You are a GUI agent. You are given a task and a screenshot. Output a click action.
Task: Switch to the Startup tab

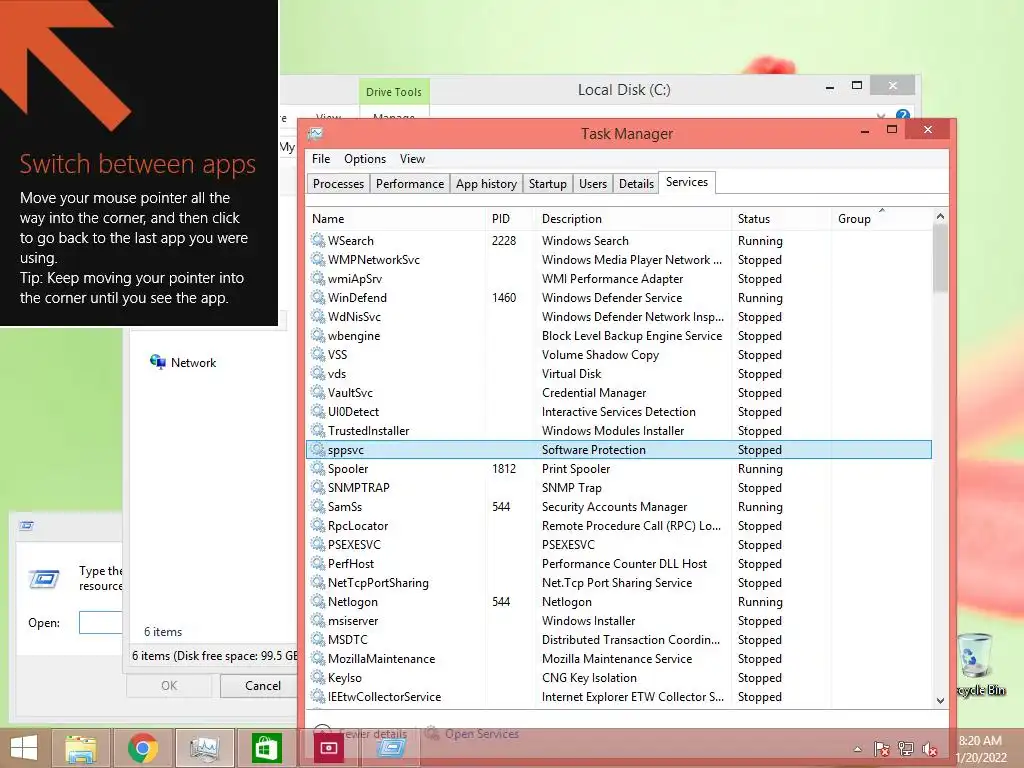click(x=547, y=184)
